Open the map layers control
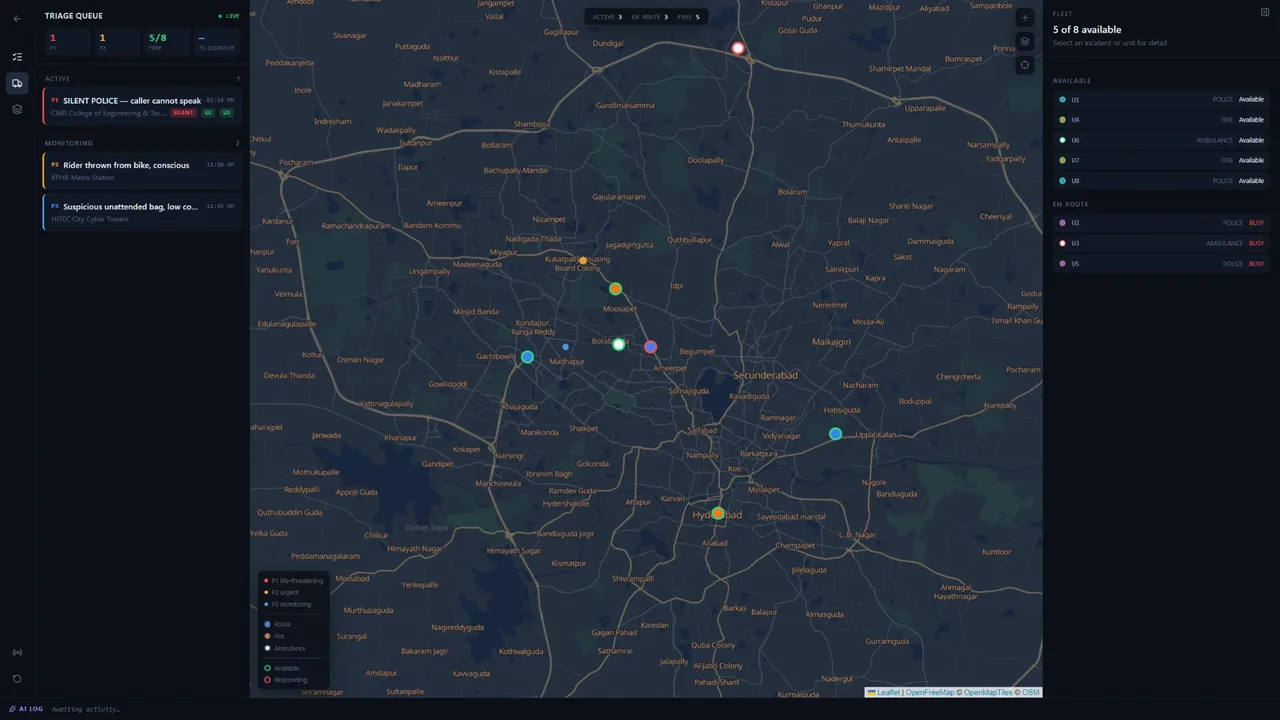Screen dimensions: 1280x720 [x=1024, y=42]
